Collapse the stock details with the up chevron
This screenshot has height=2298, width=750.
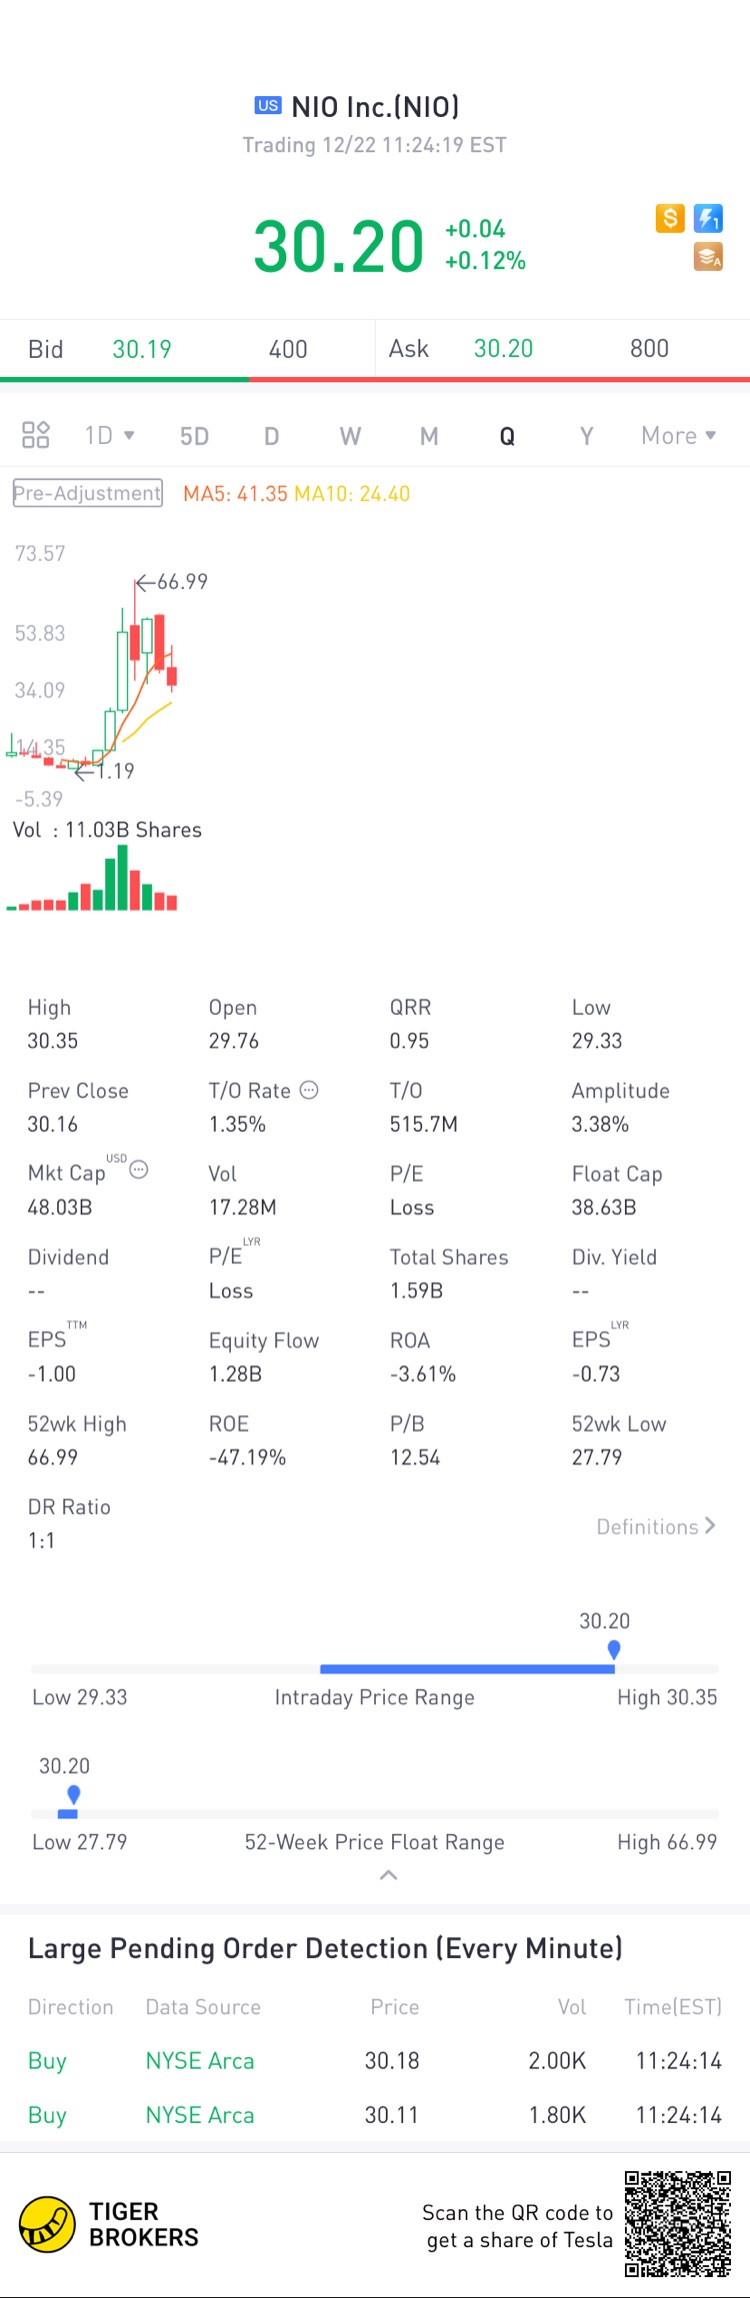point(389,1875)
